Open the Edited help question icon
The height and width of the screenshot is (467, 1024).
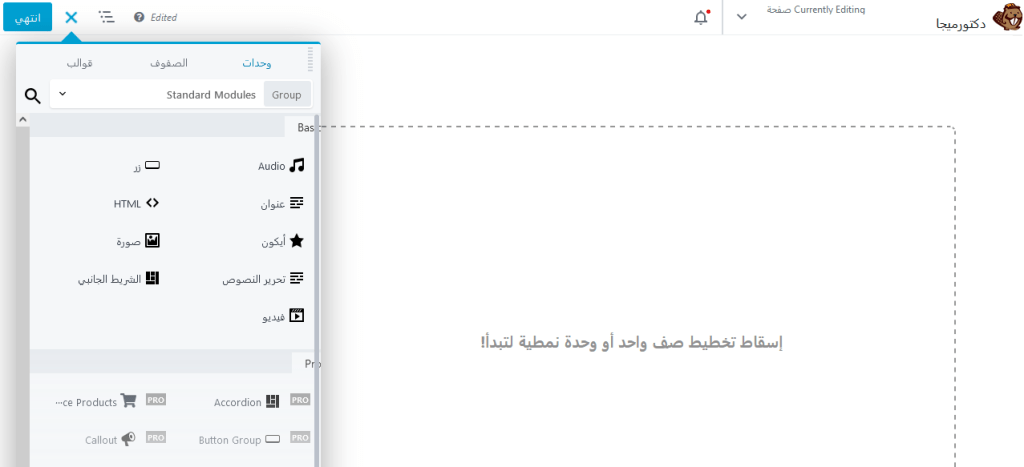(139, 18)
